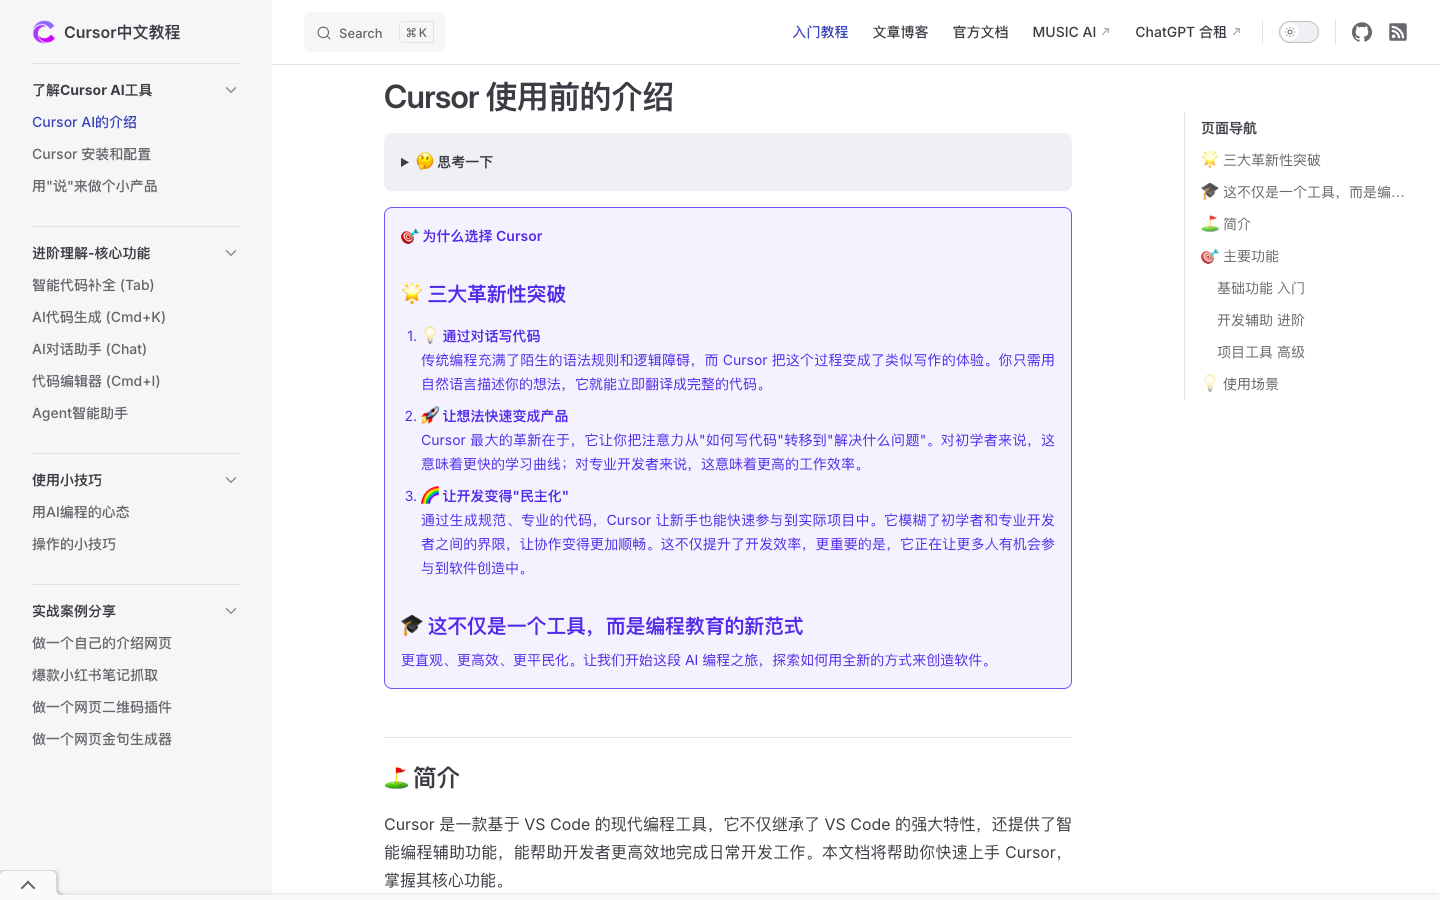The image size is (1440, 900).
Task: Click the bottom-left collapse arrow button
Action: coord(28,885)
